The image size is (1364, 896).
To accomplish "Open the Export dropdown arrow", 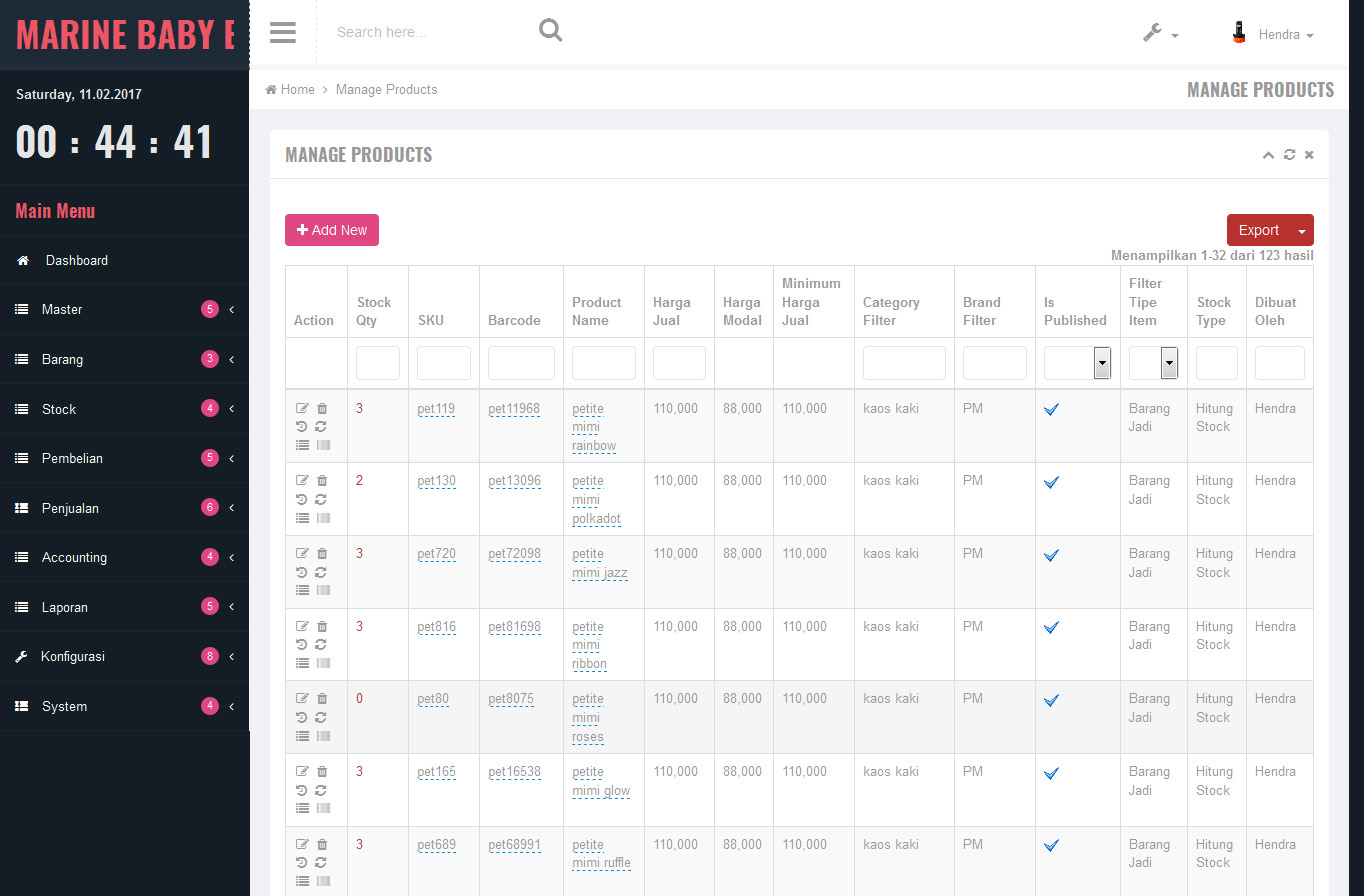I will coord(1301,230).
